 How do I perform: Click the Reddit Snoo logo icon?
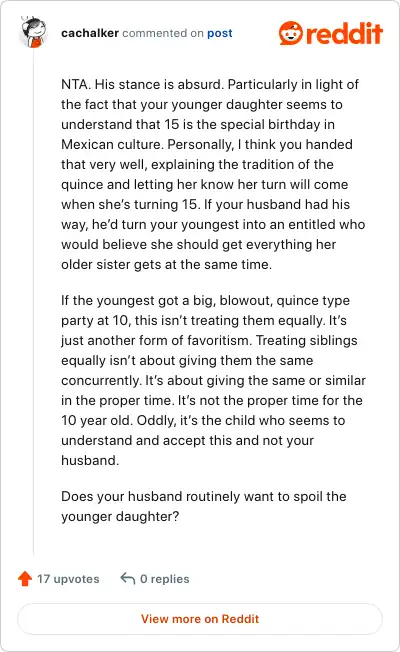coord(290,33)
